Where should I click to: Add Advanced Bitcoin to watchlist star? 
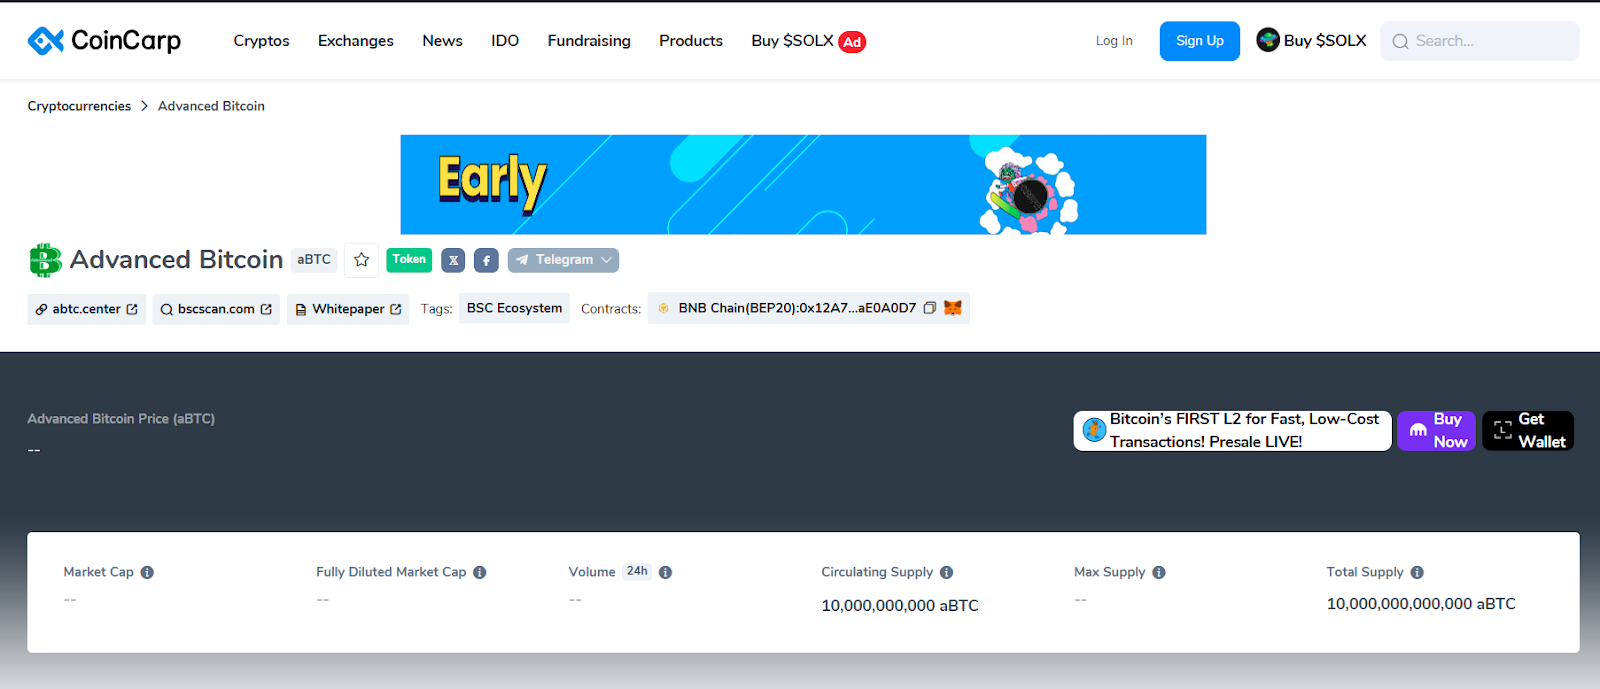(362, 260)
